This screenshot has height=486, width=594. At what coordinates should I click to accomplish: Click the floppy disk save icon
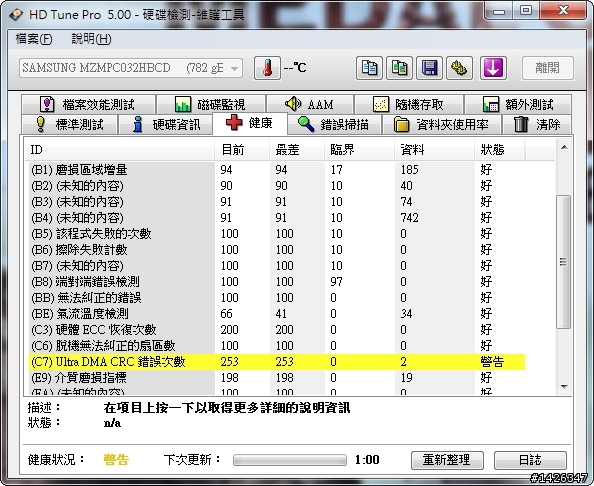point(429,68)
